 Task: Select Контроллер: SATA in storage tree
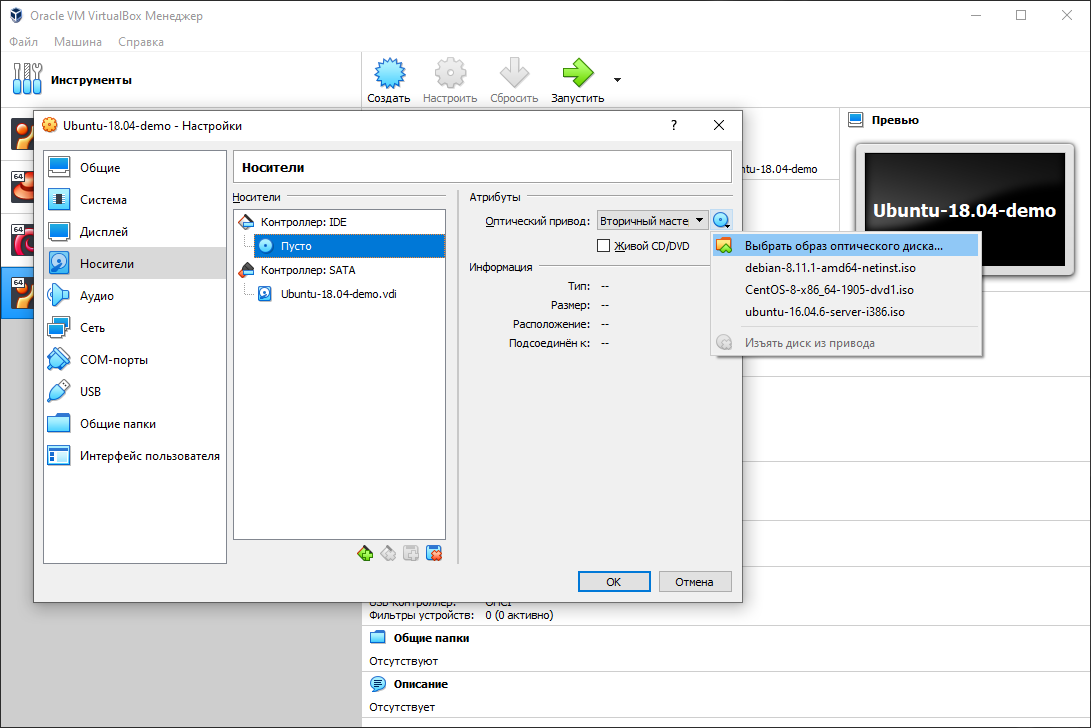click(x=340, y=270)
